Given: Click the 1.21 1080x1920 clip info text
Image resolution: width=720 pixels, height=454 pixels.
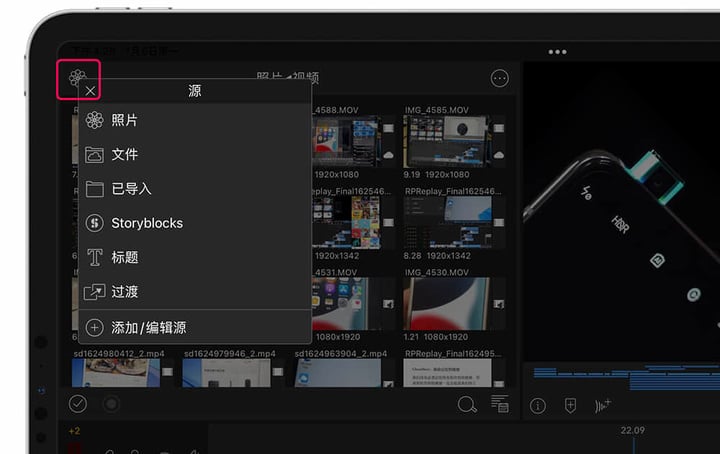Looking at the screenshot, I should point(436,337).
